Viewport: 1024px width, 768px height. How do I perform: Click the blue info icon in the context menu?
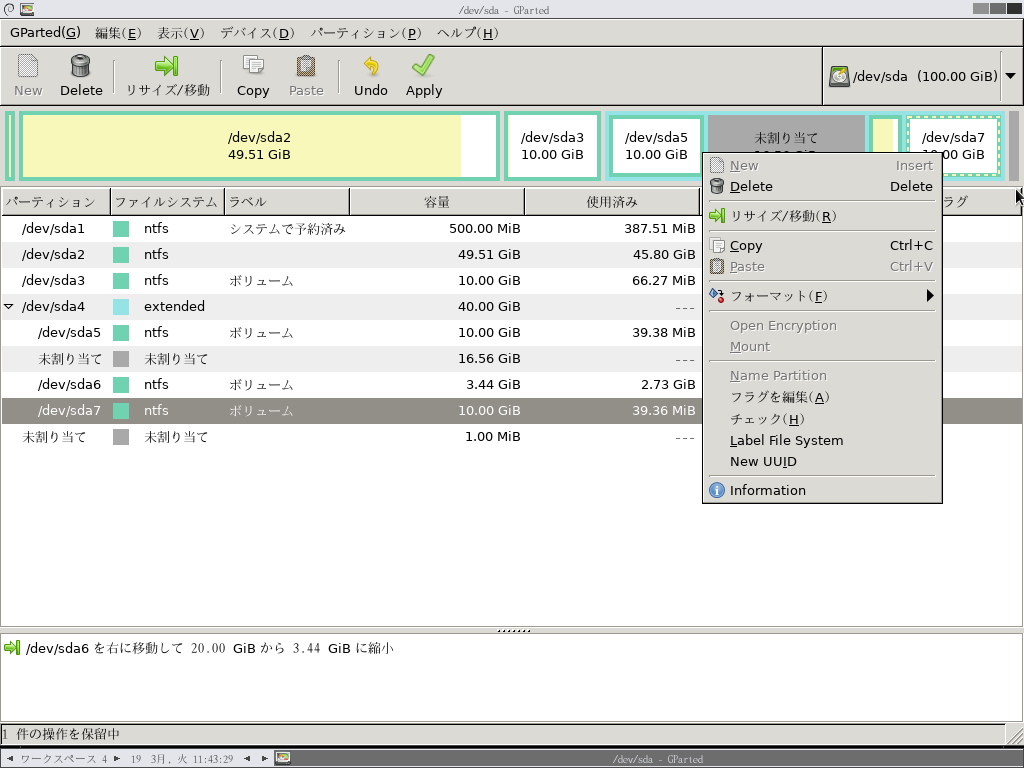point(716,490)
